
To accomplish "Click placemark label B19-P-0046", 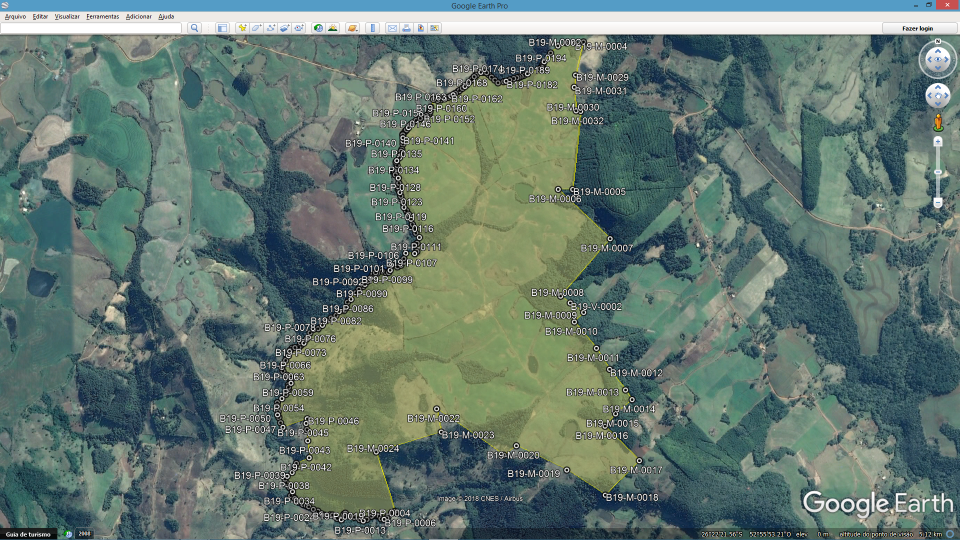I will click(x=334, y=421).
